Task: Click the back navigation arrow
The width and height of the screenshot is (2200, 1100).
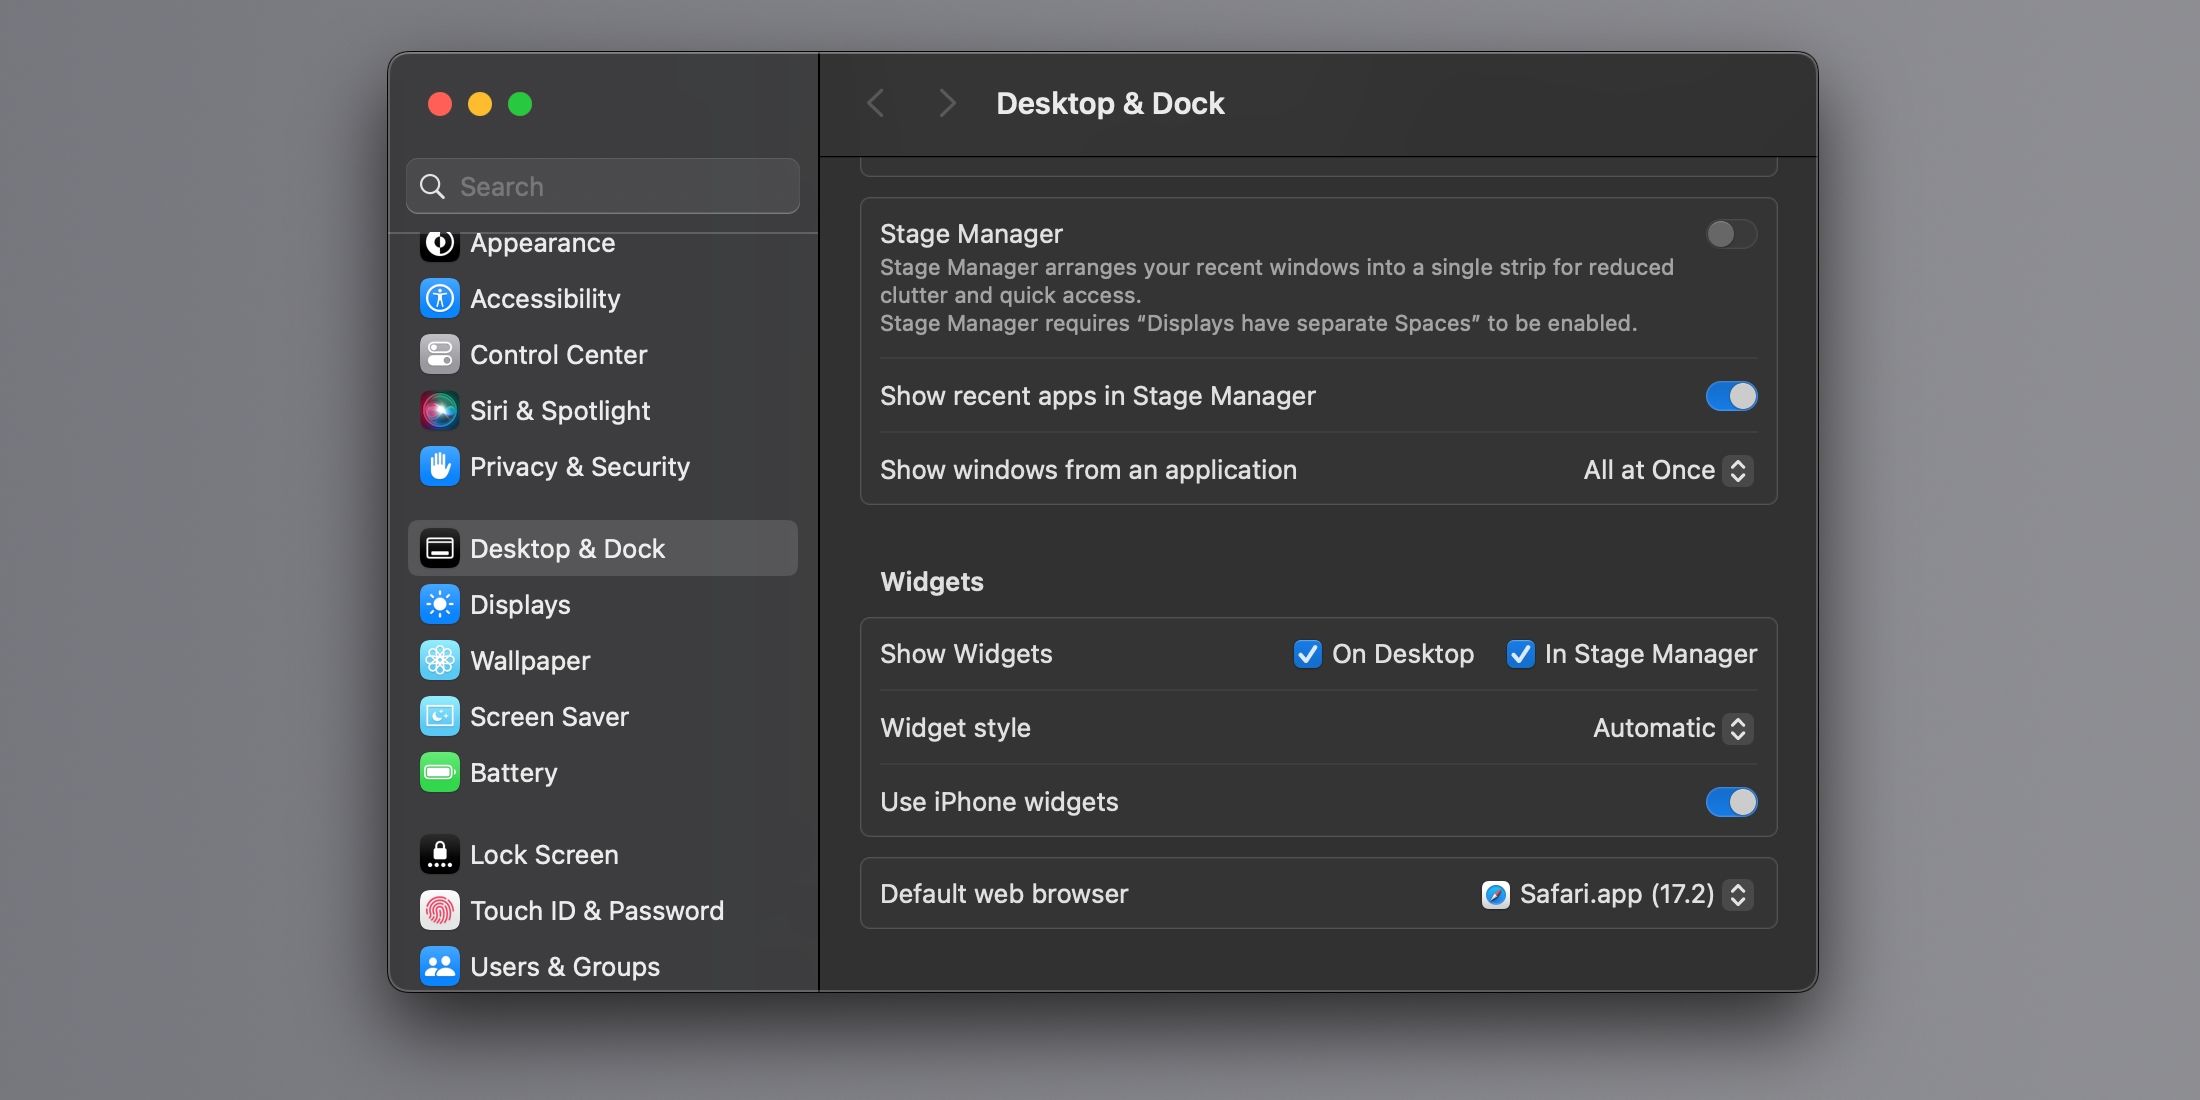Action: pyautogui.click(x=876, y=103)
